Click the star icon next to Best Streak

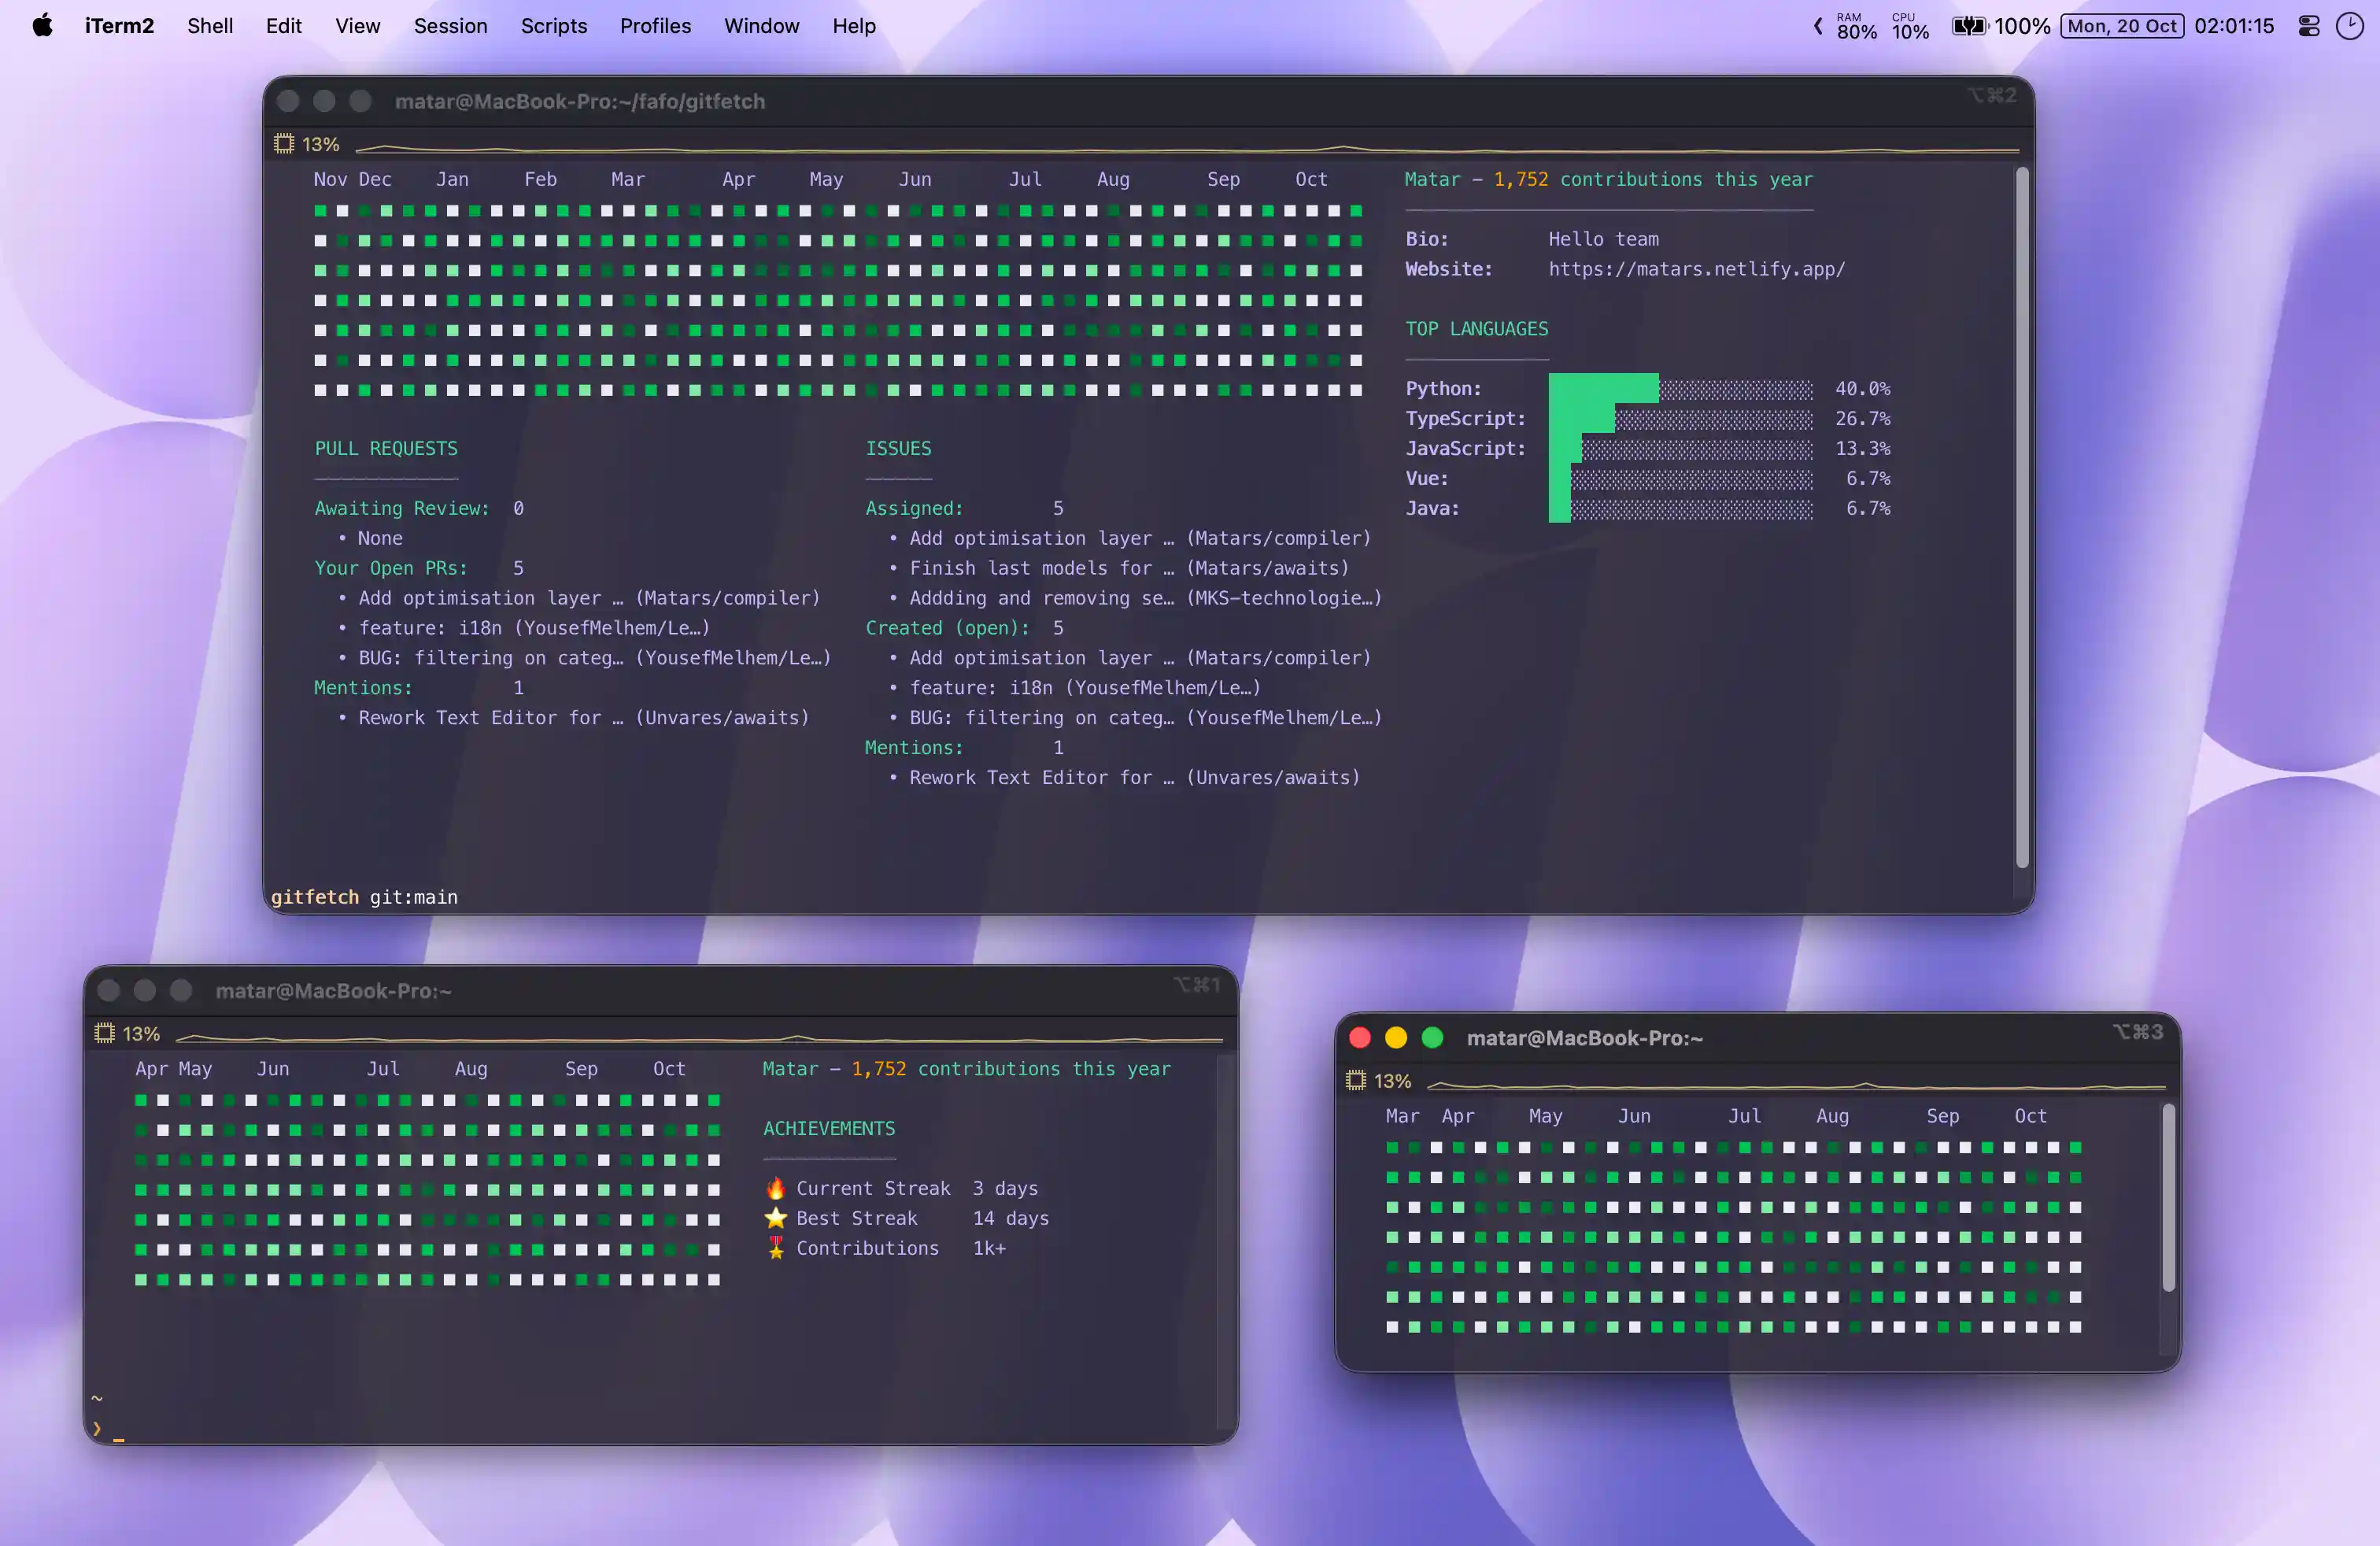775,1218
